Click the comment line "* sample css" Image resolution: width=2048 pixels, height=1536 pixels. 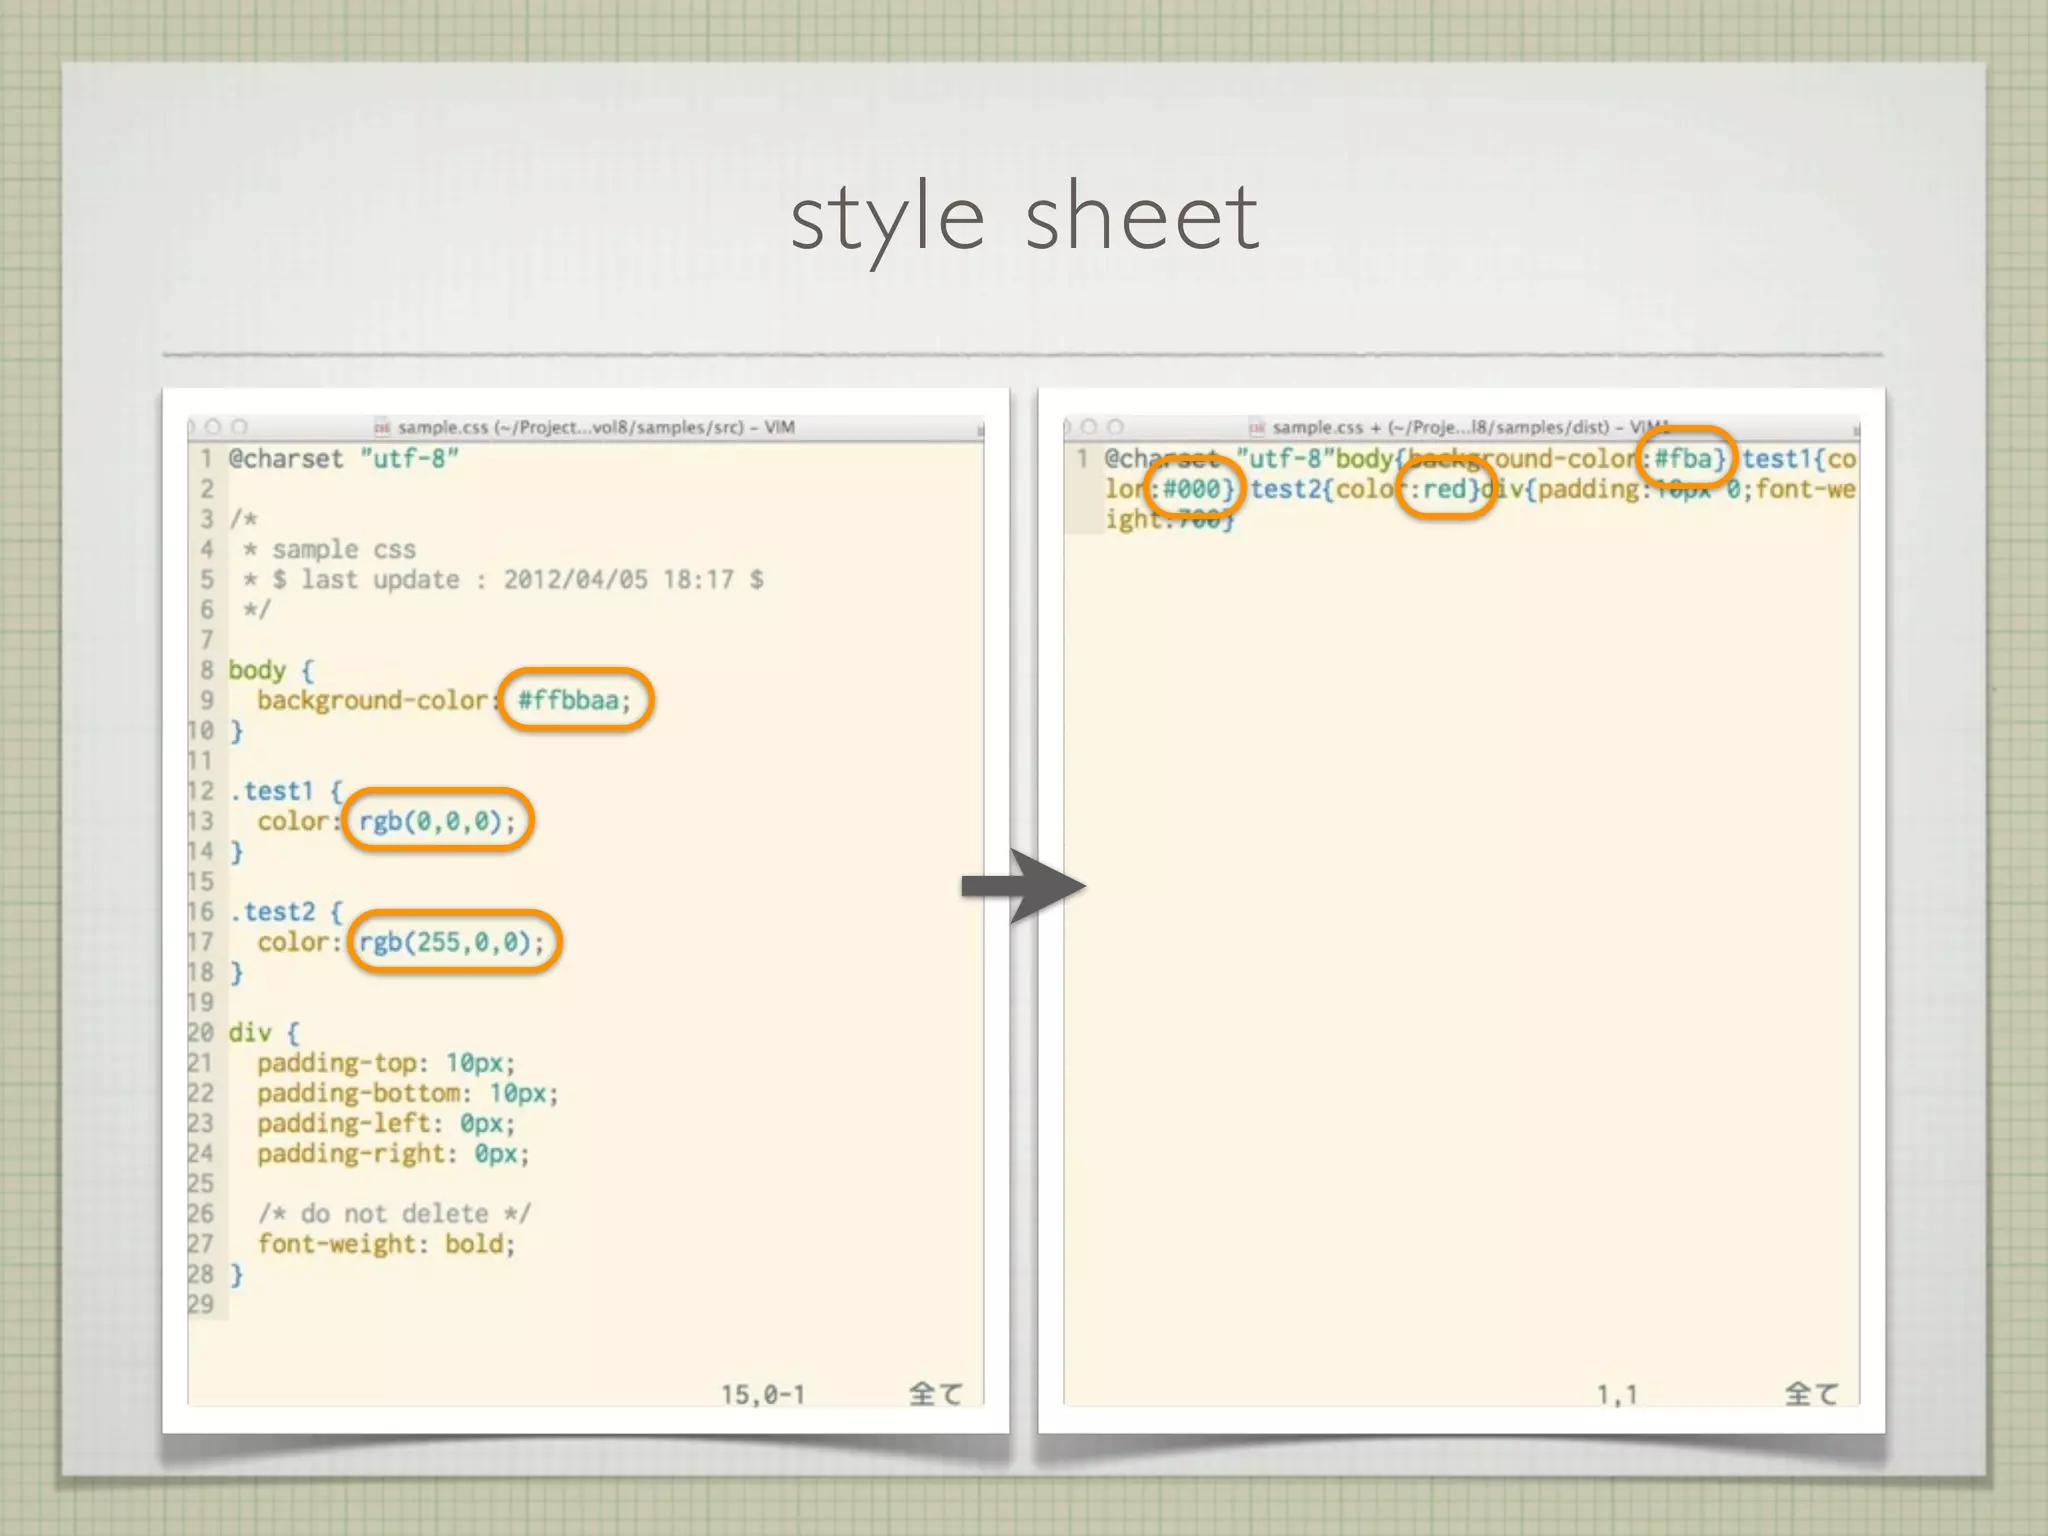[x=330, y=550]
